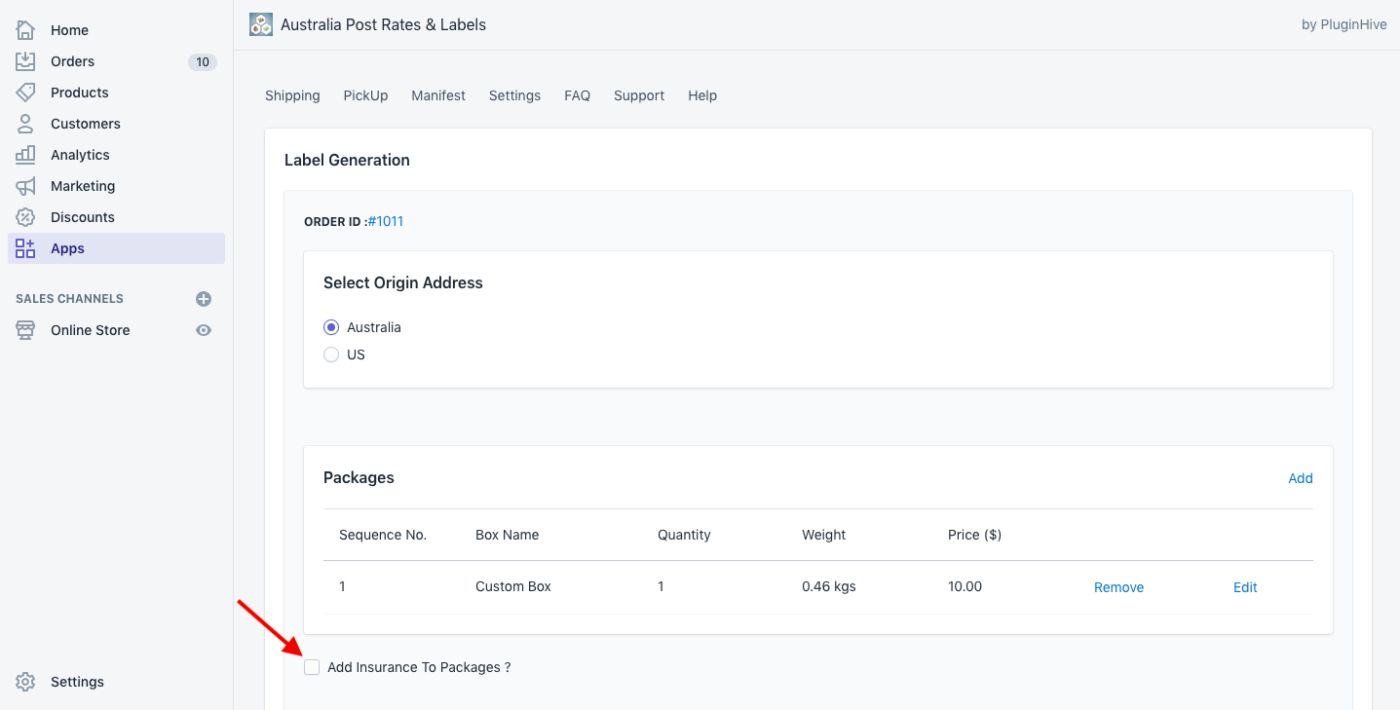
Task: Click the Price ($) column header
Action: click(x=975, y=535)
